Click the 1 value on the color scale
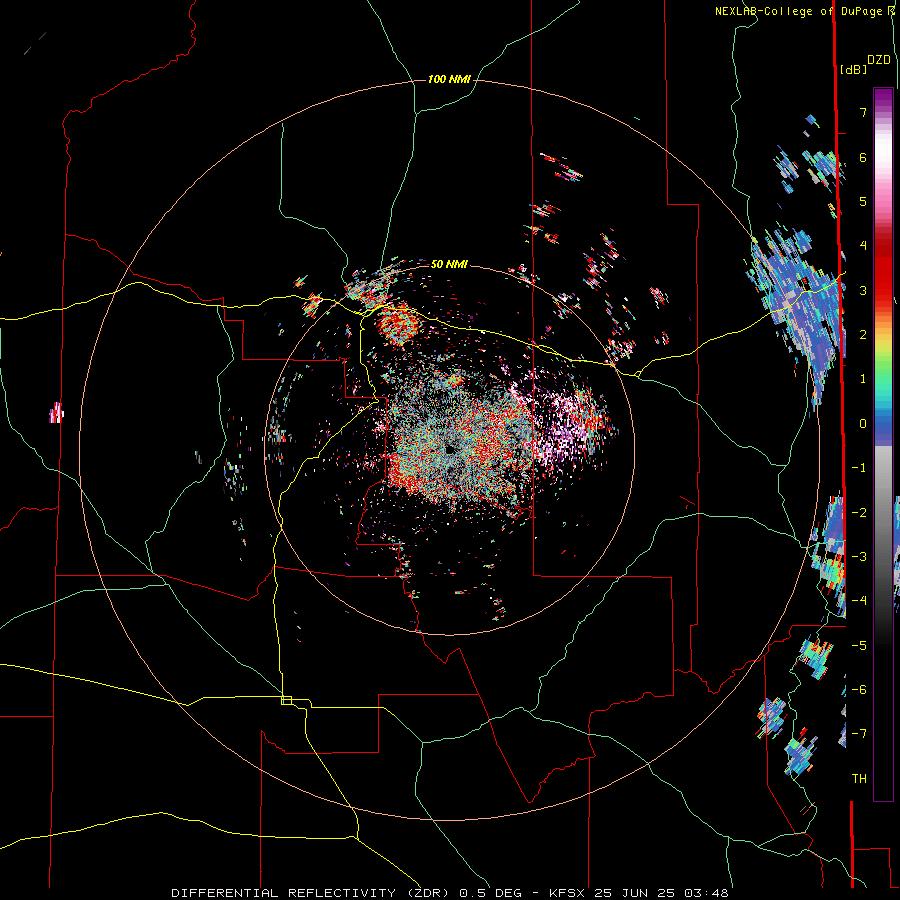The width and height of the screenshot is (900, 900). pos(863,379)
